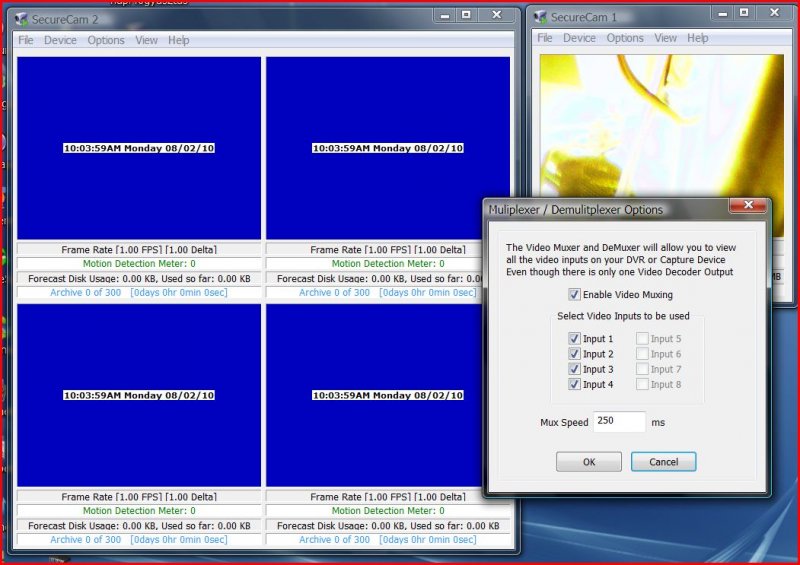Click top-right pane Archive 0 of 300
Viewport: 800px width, 565px height.
[334, 292]
